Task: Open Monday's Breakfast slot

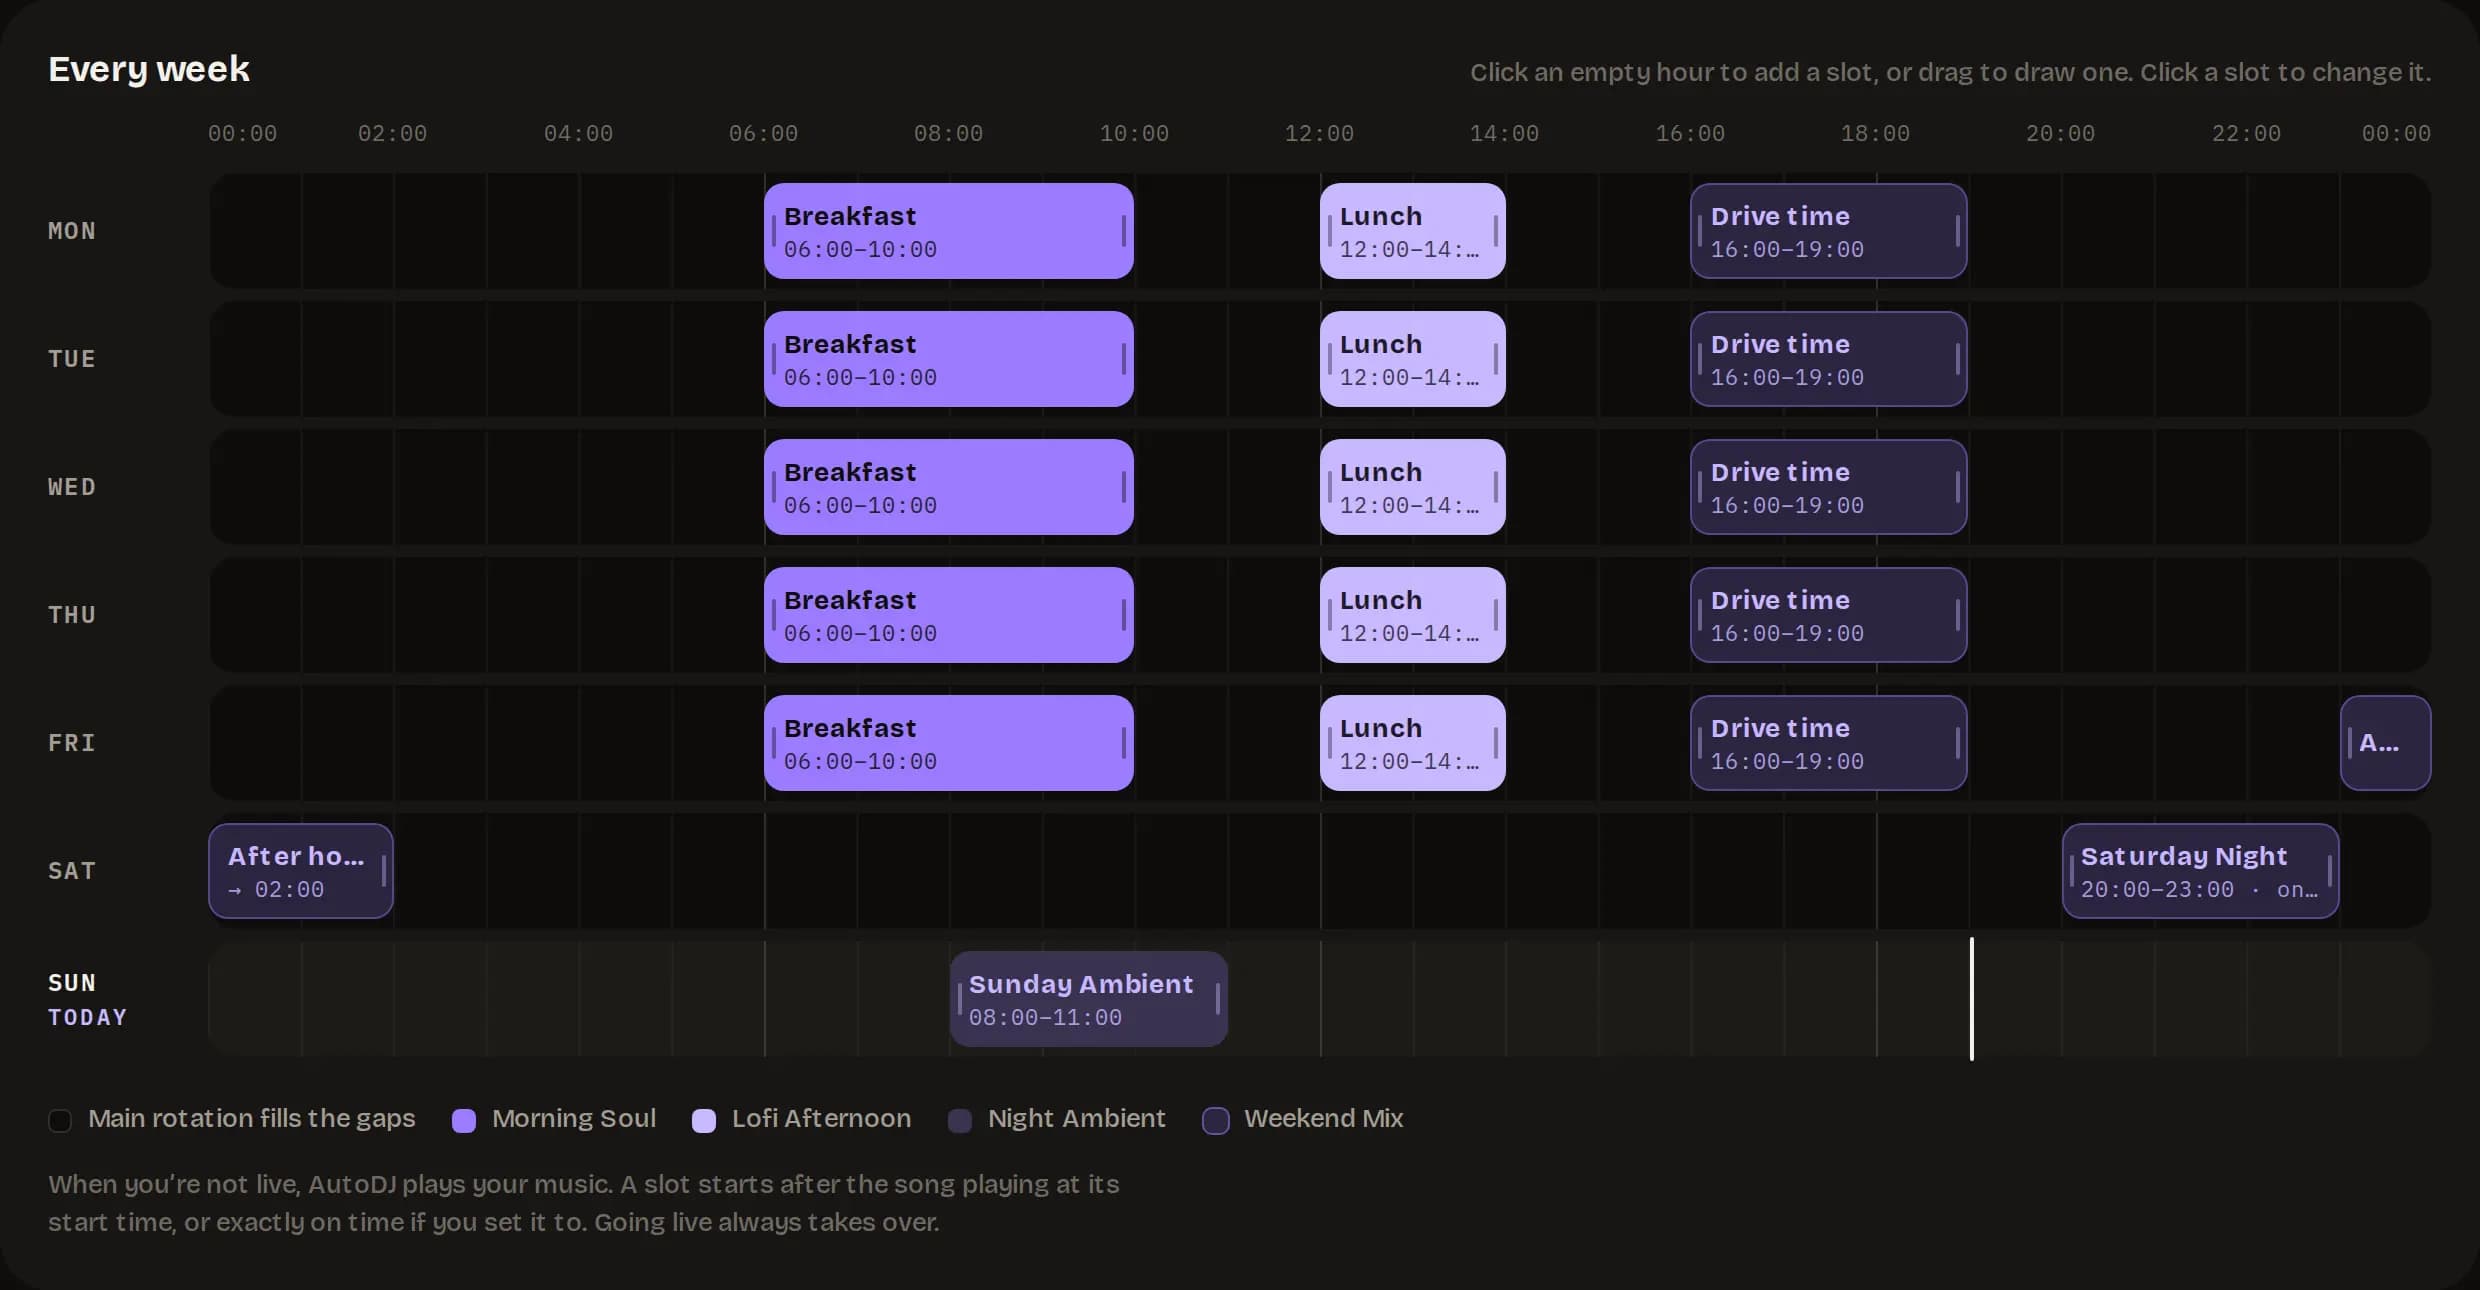Action: [x=948, y=231]
